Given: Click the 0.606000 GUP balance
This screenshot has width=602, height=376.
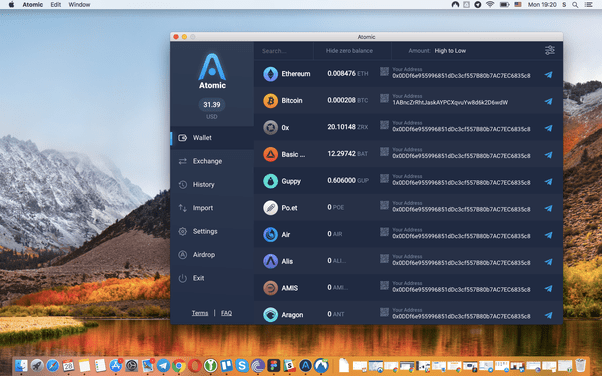Looking at the screenshot, I should coord(348,180).
